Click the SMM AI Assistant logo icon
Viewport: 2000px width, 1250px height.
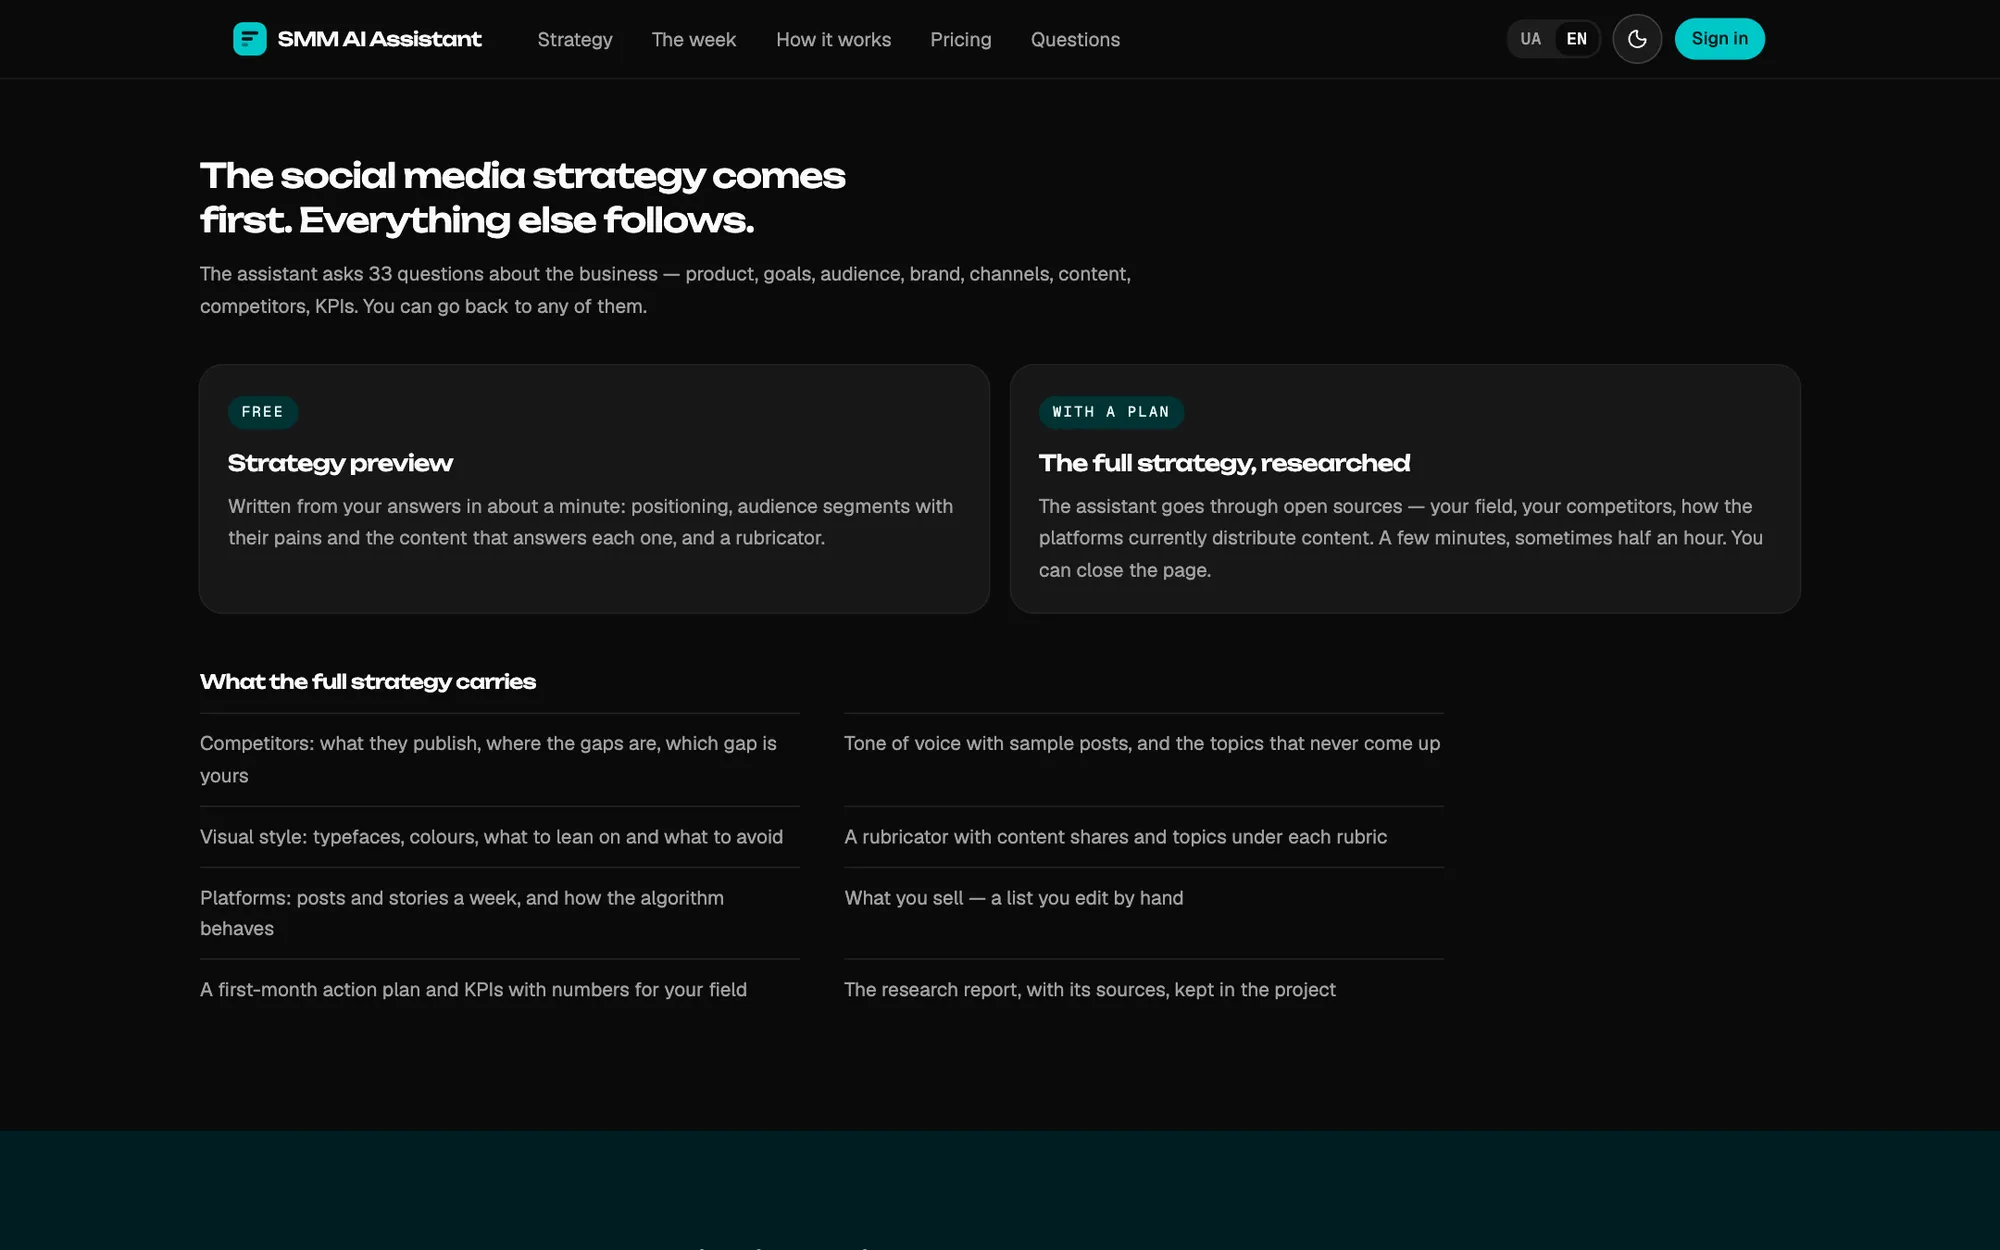[x=249, y=39]
